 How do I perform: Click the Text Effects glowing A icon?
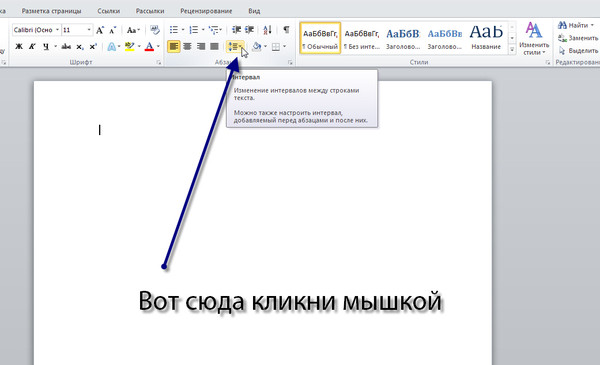pos(111,47)
